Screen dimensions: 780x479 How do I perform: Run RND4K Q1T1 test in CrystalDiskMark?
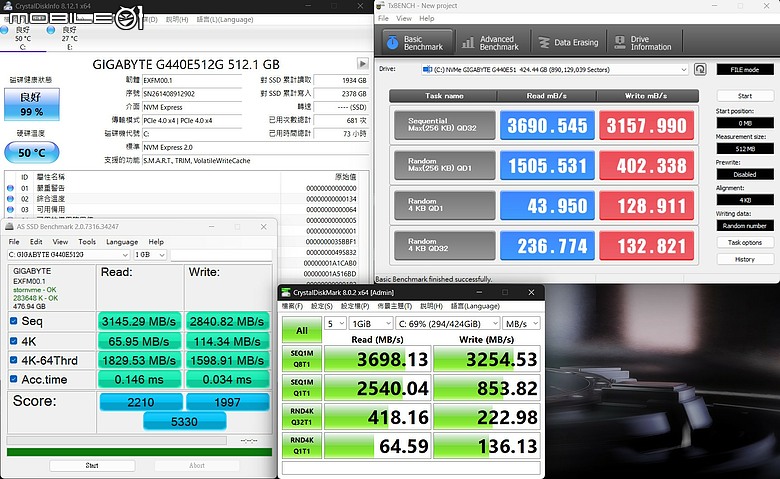pyautogui.click(x=301, y=445)
